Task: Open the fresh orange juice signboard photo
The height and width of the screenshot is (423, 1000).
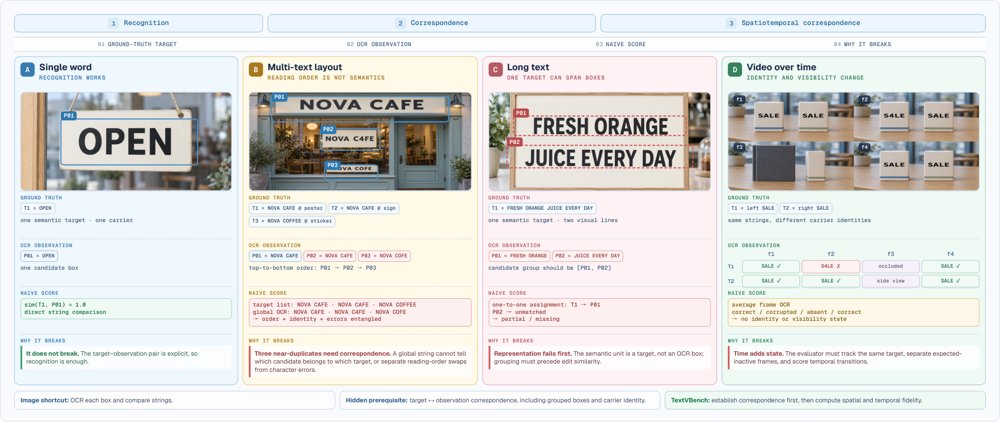Action: click(x=599, y=141)
